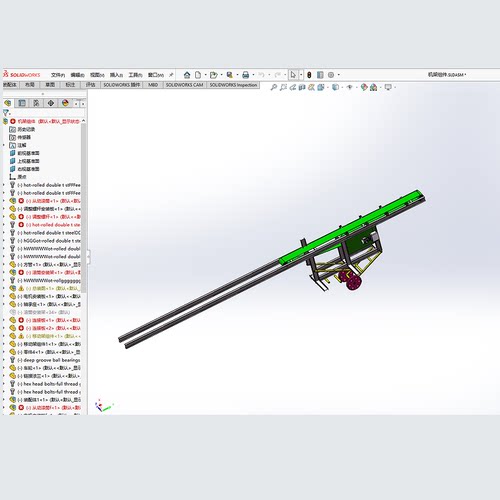500x500 pixels.
Task: Click the tree filter funnel icon
Action: (6, 113)
